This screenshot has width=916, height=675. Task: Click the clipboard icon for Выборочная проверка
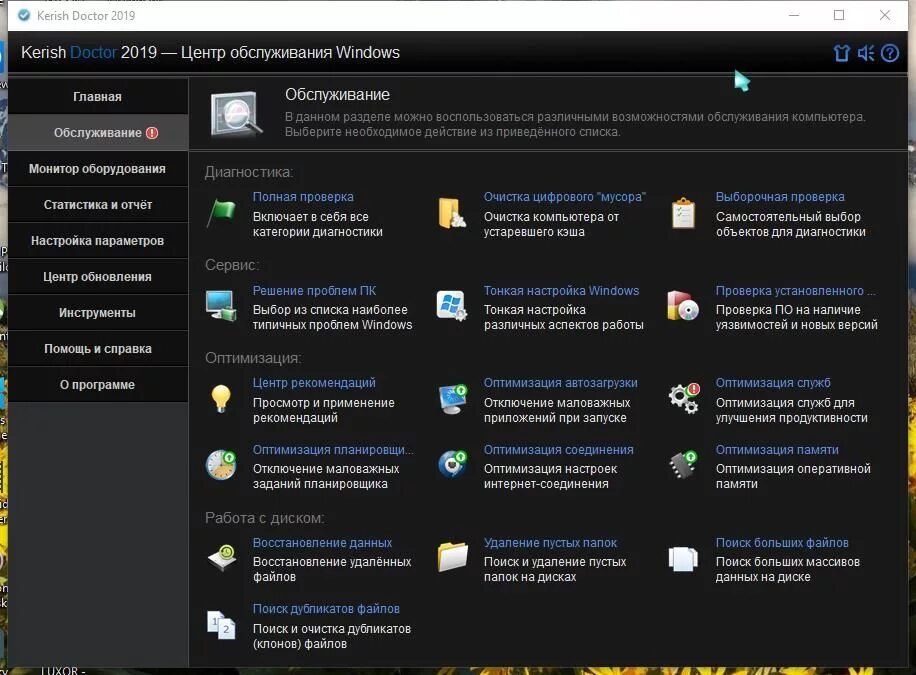683,213
